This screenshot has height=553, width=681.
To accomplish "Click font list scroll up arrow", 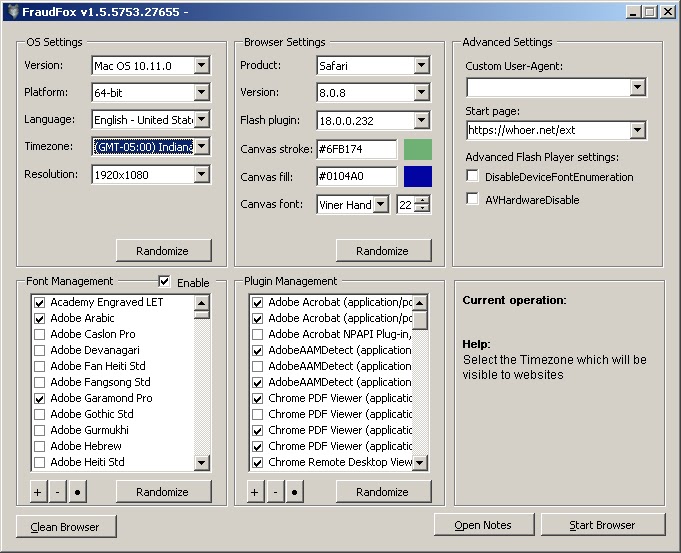I will tap(202, 302).
